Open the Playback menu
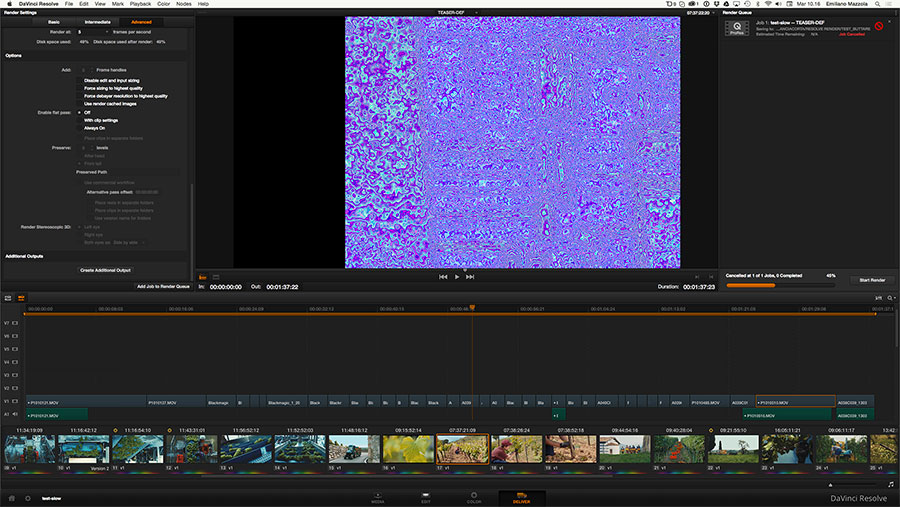Viewport: 900px width, 507px height. click(x=140, y=4)
